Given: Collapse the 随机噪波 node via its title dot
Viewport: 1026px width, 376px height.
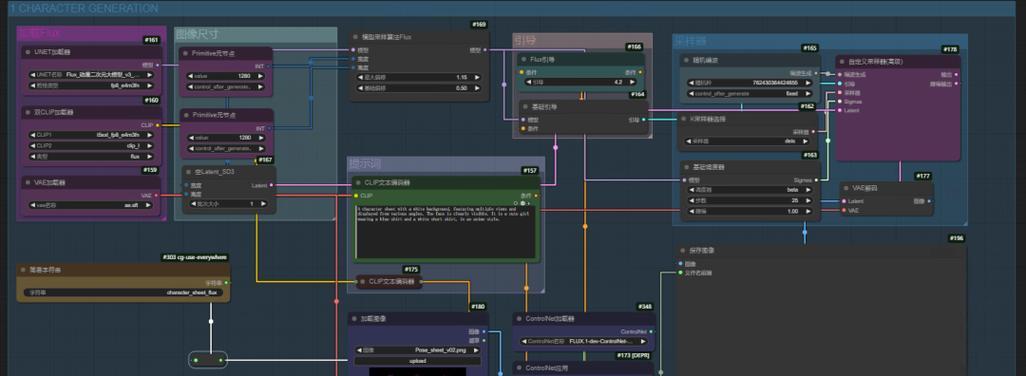Looking at the screenshot, I should tap(686, 60).
